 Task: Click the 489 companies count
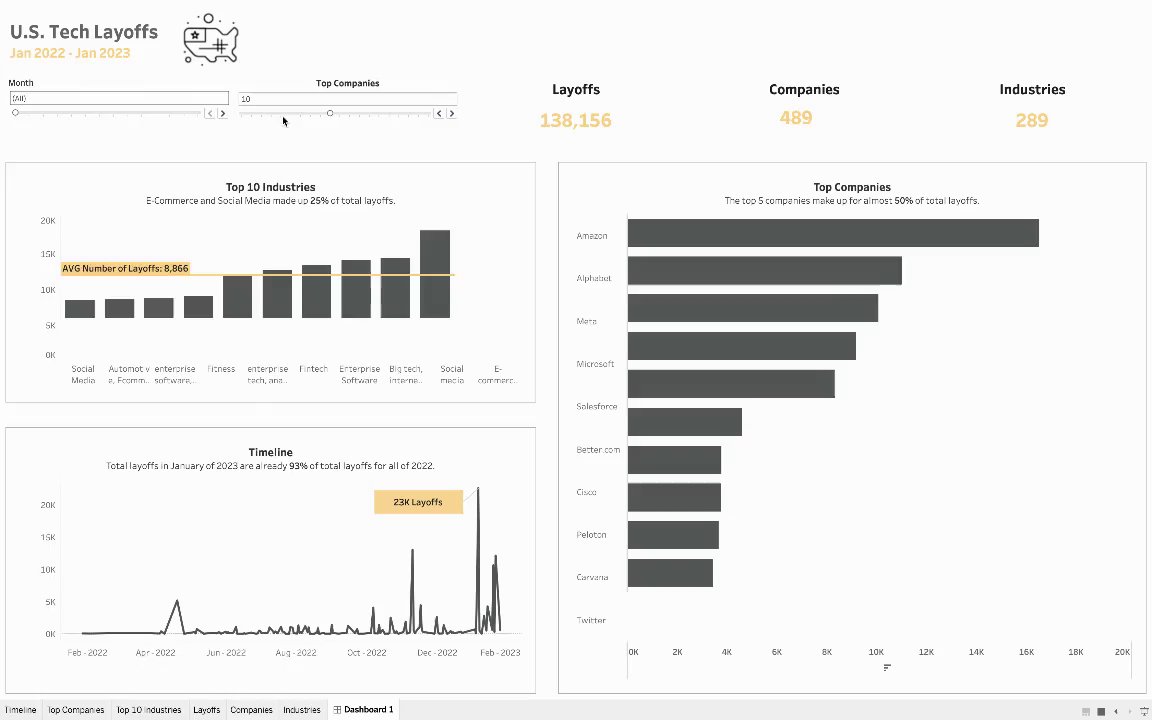pyautogui.click(x=796, y=118)
